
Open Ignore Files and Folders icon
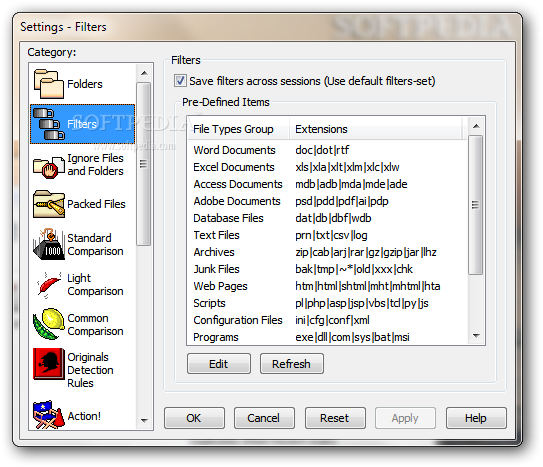(48, 167)
